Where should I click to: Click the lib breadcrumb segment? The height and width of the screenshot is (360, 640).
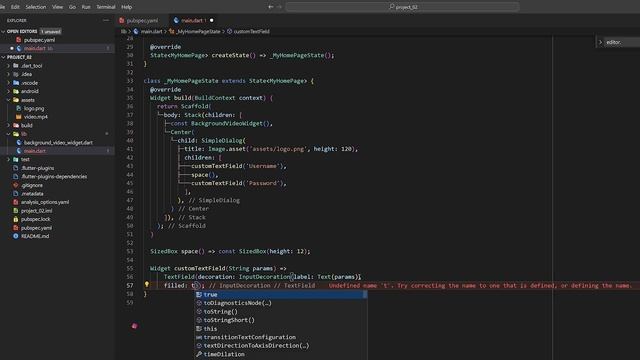(x=124, y=31)
